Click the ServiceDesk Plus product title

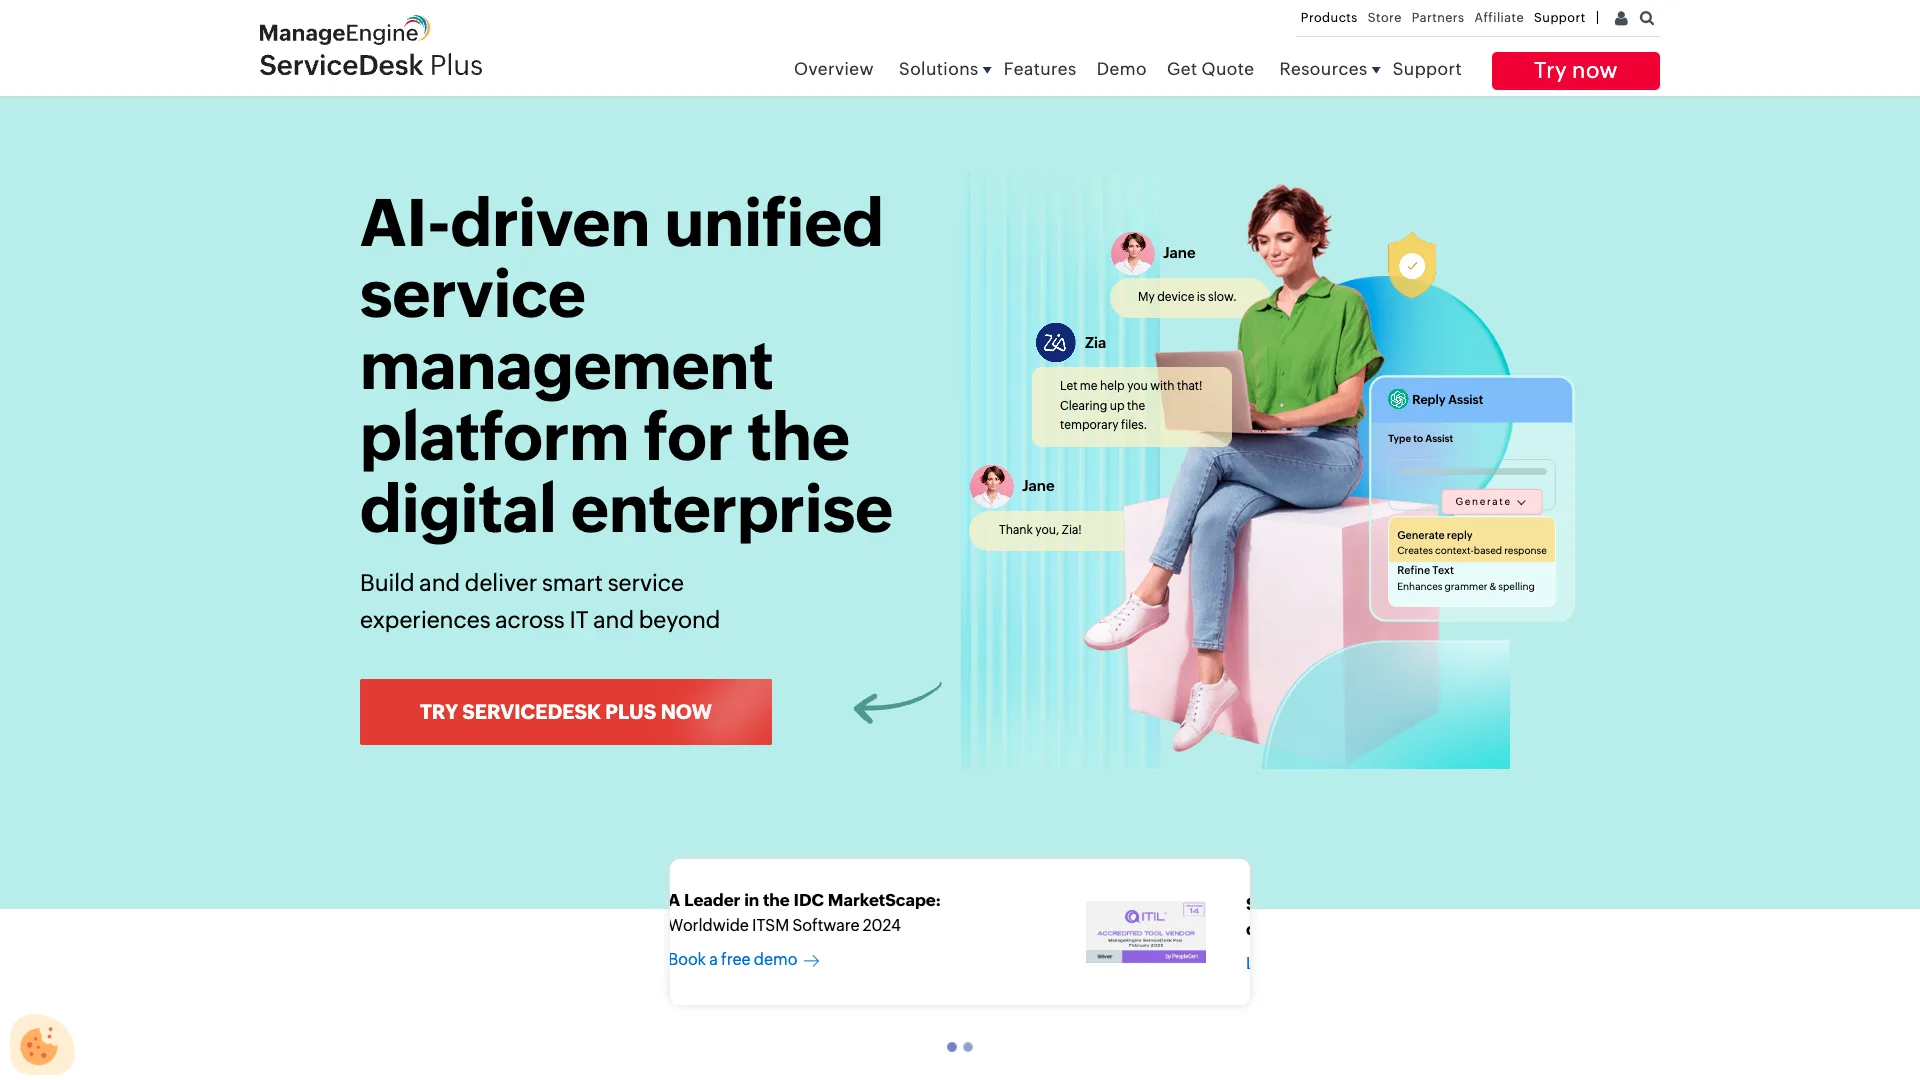pyautogui.click(x=371, y=66)
